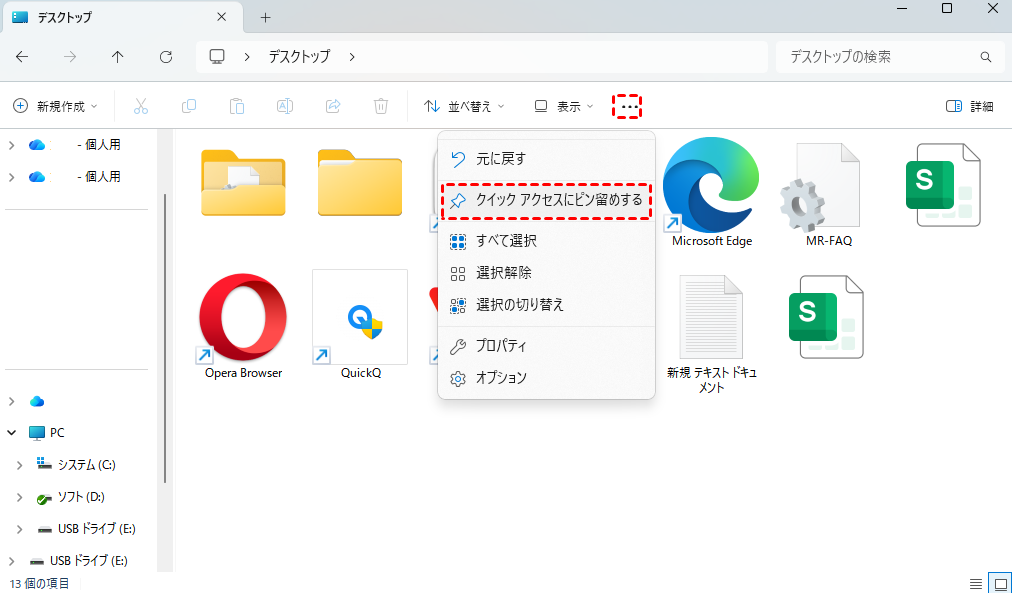This screenshot has width=1012, height=593.
Task: Select the Opera Browser shortcut icon
Action: click(243, 318)
